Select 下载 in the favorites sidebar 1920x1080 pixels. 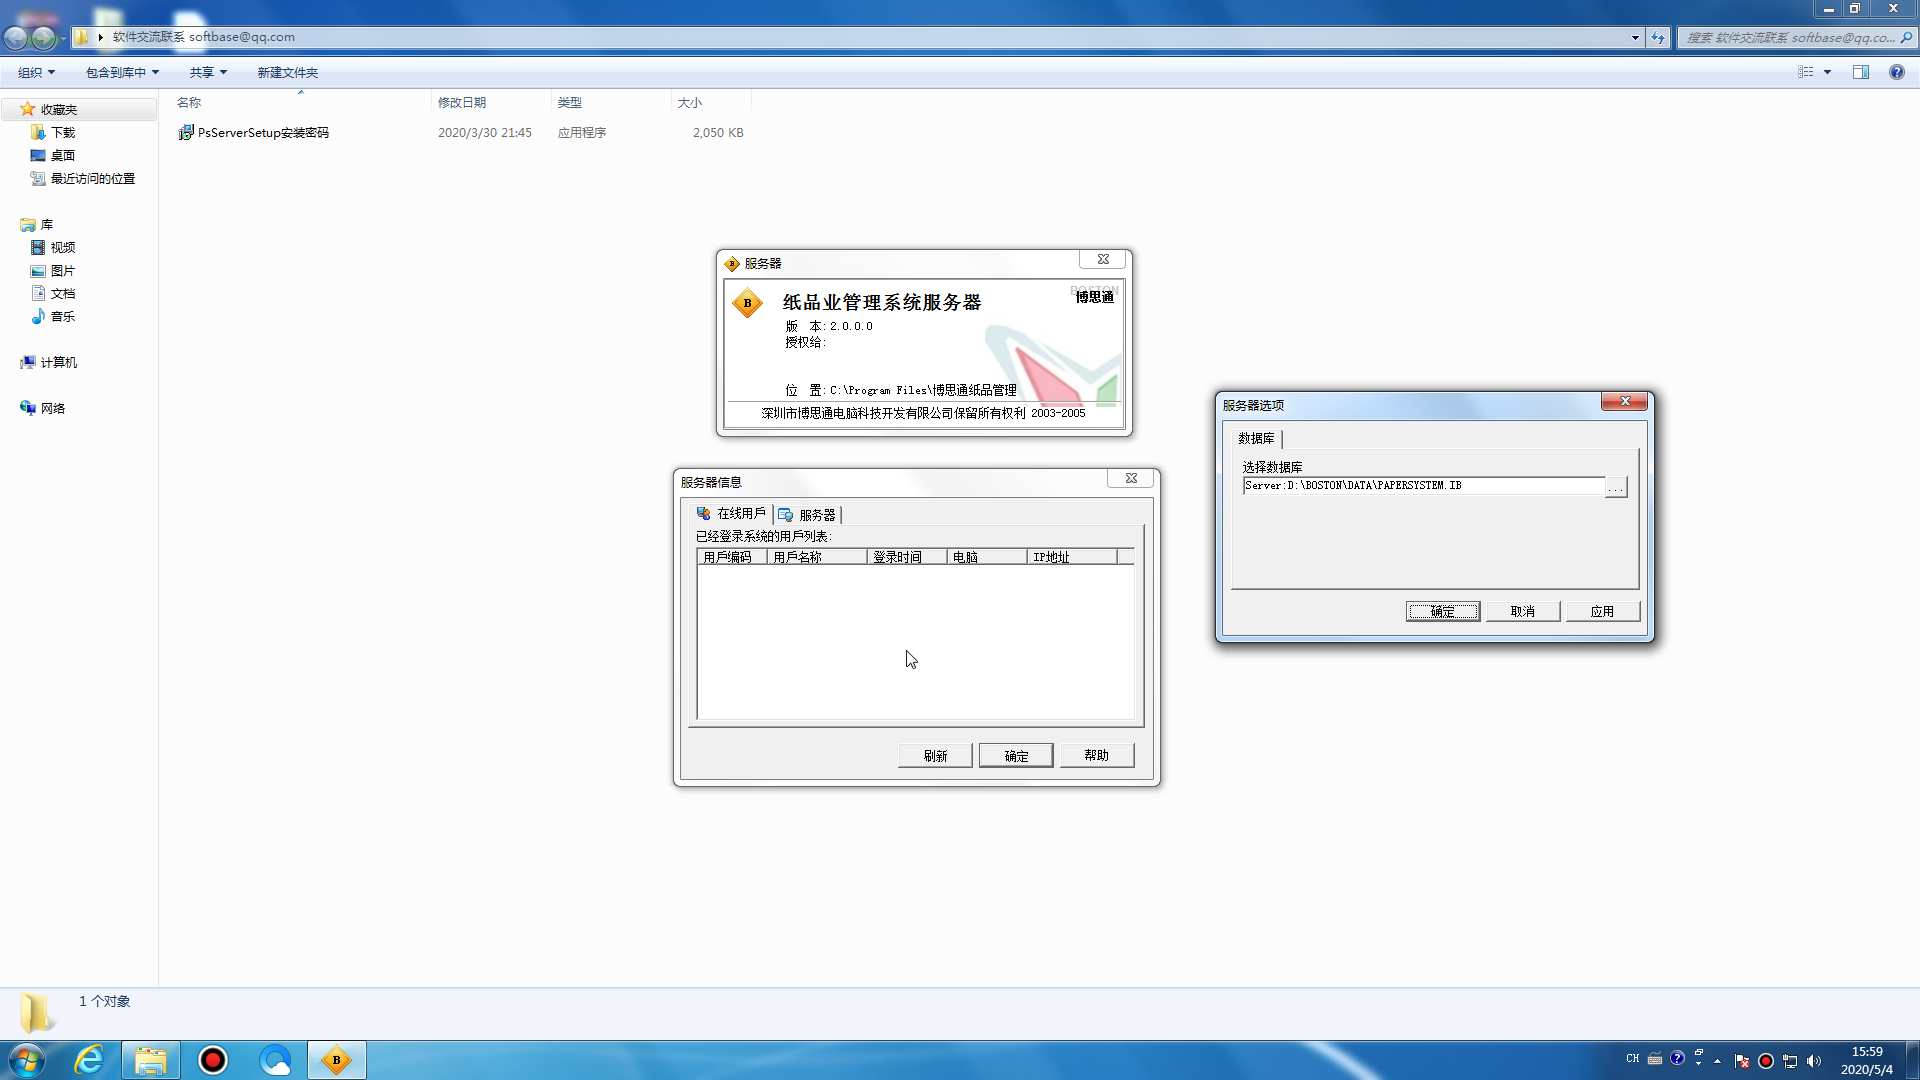coord(63,133)
